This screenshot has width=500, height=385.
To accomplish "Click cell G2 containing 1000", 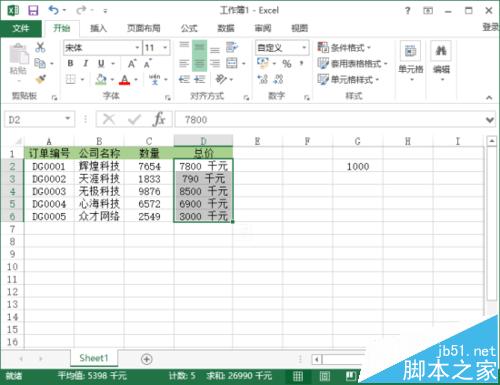I will click(358, 166).
